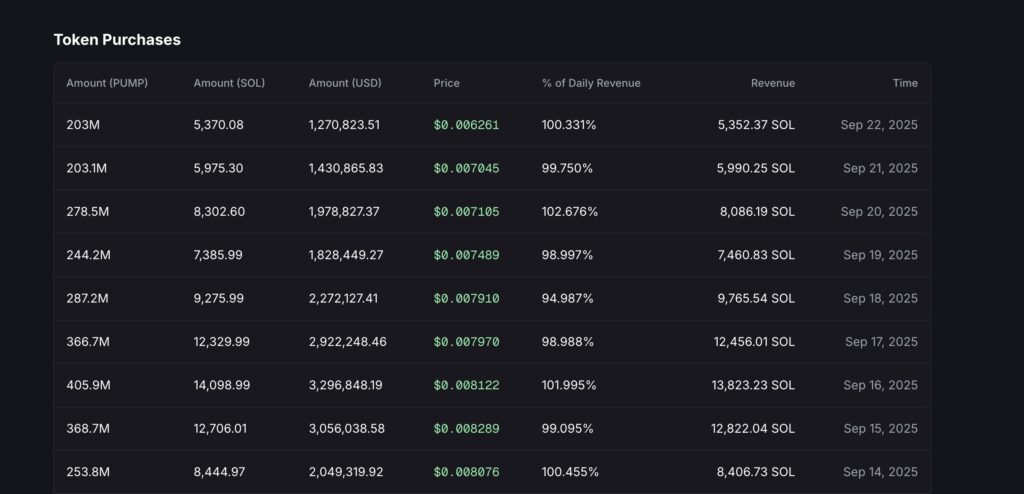Select the 8,302.60 SOL amount
Viewport: 1024px width, 494px height.
coord(219,212)
